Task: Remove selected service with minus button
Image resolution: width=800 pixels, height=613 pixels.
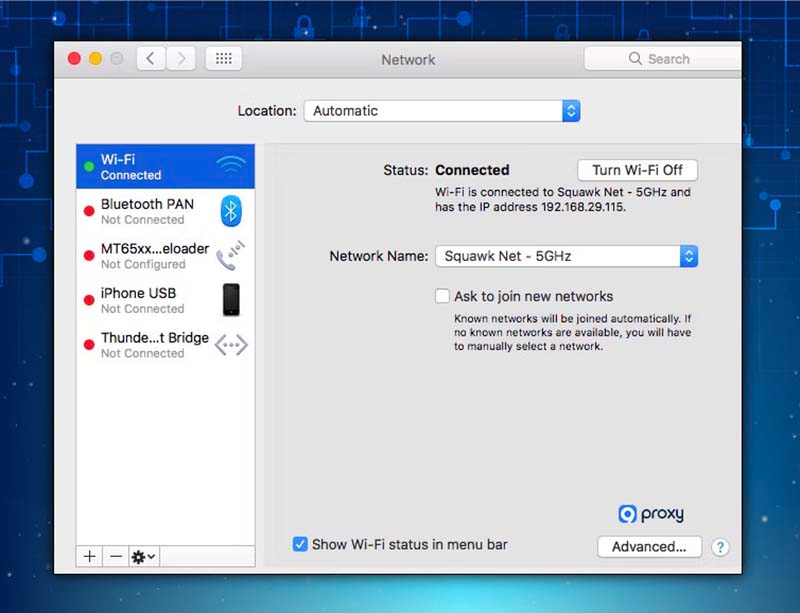Action: pos(116,556)
